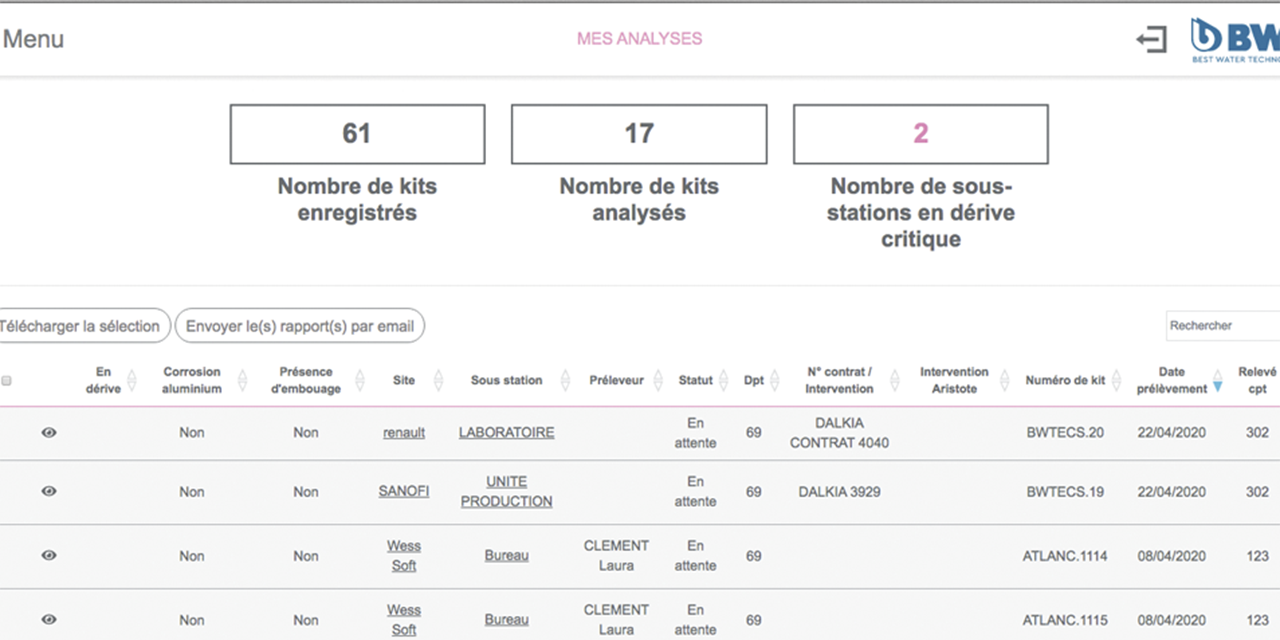Open the LABORATOIRE sous station link
The image size is (1280, 640).
tap(506, 433)
